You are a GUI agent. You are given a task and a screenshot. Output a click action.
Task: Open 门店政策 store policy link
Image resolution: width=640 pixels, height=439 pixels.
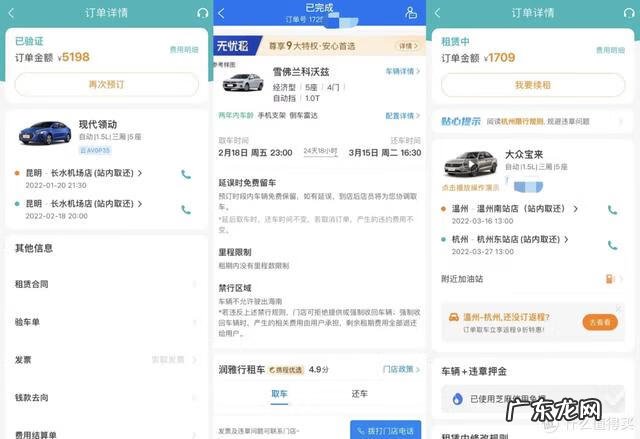point(401,369)
